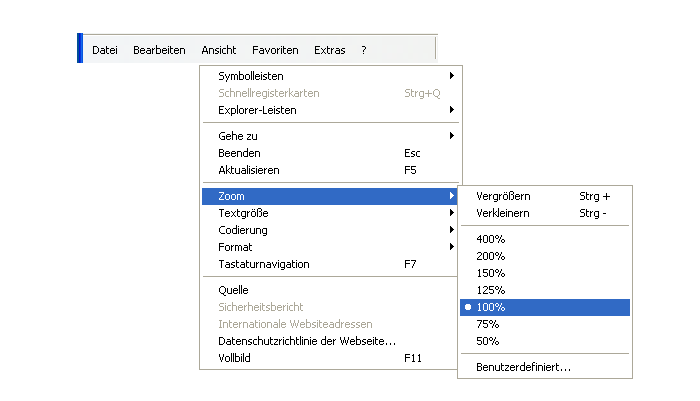Open Benutzerdefiniert custom zoom dialog

click(x=545, y=367)
